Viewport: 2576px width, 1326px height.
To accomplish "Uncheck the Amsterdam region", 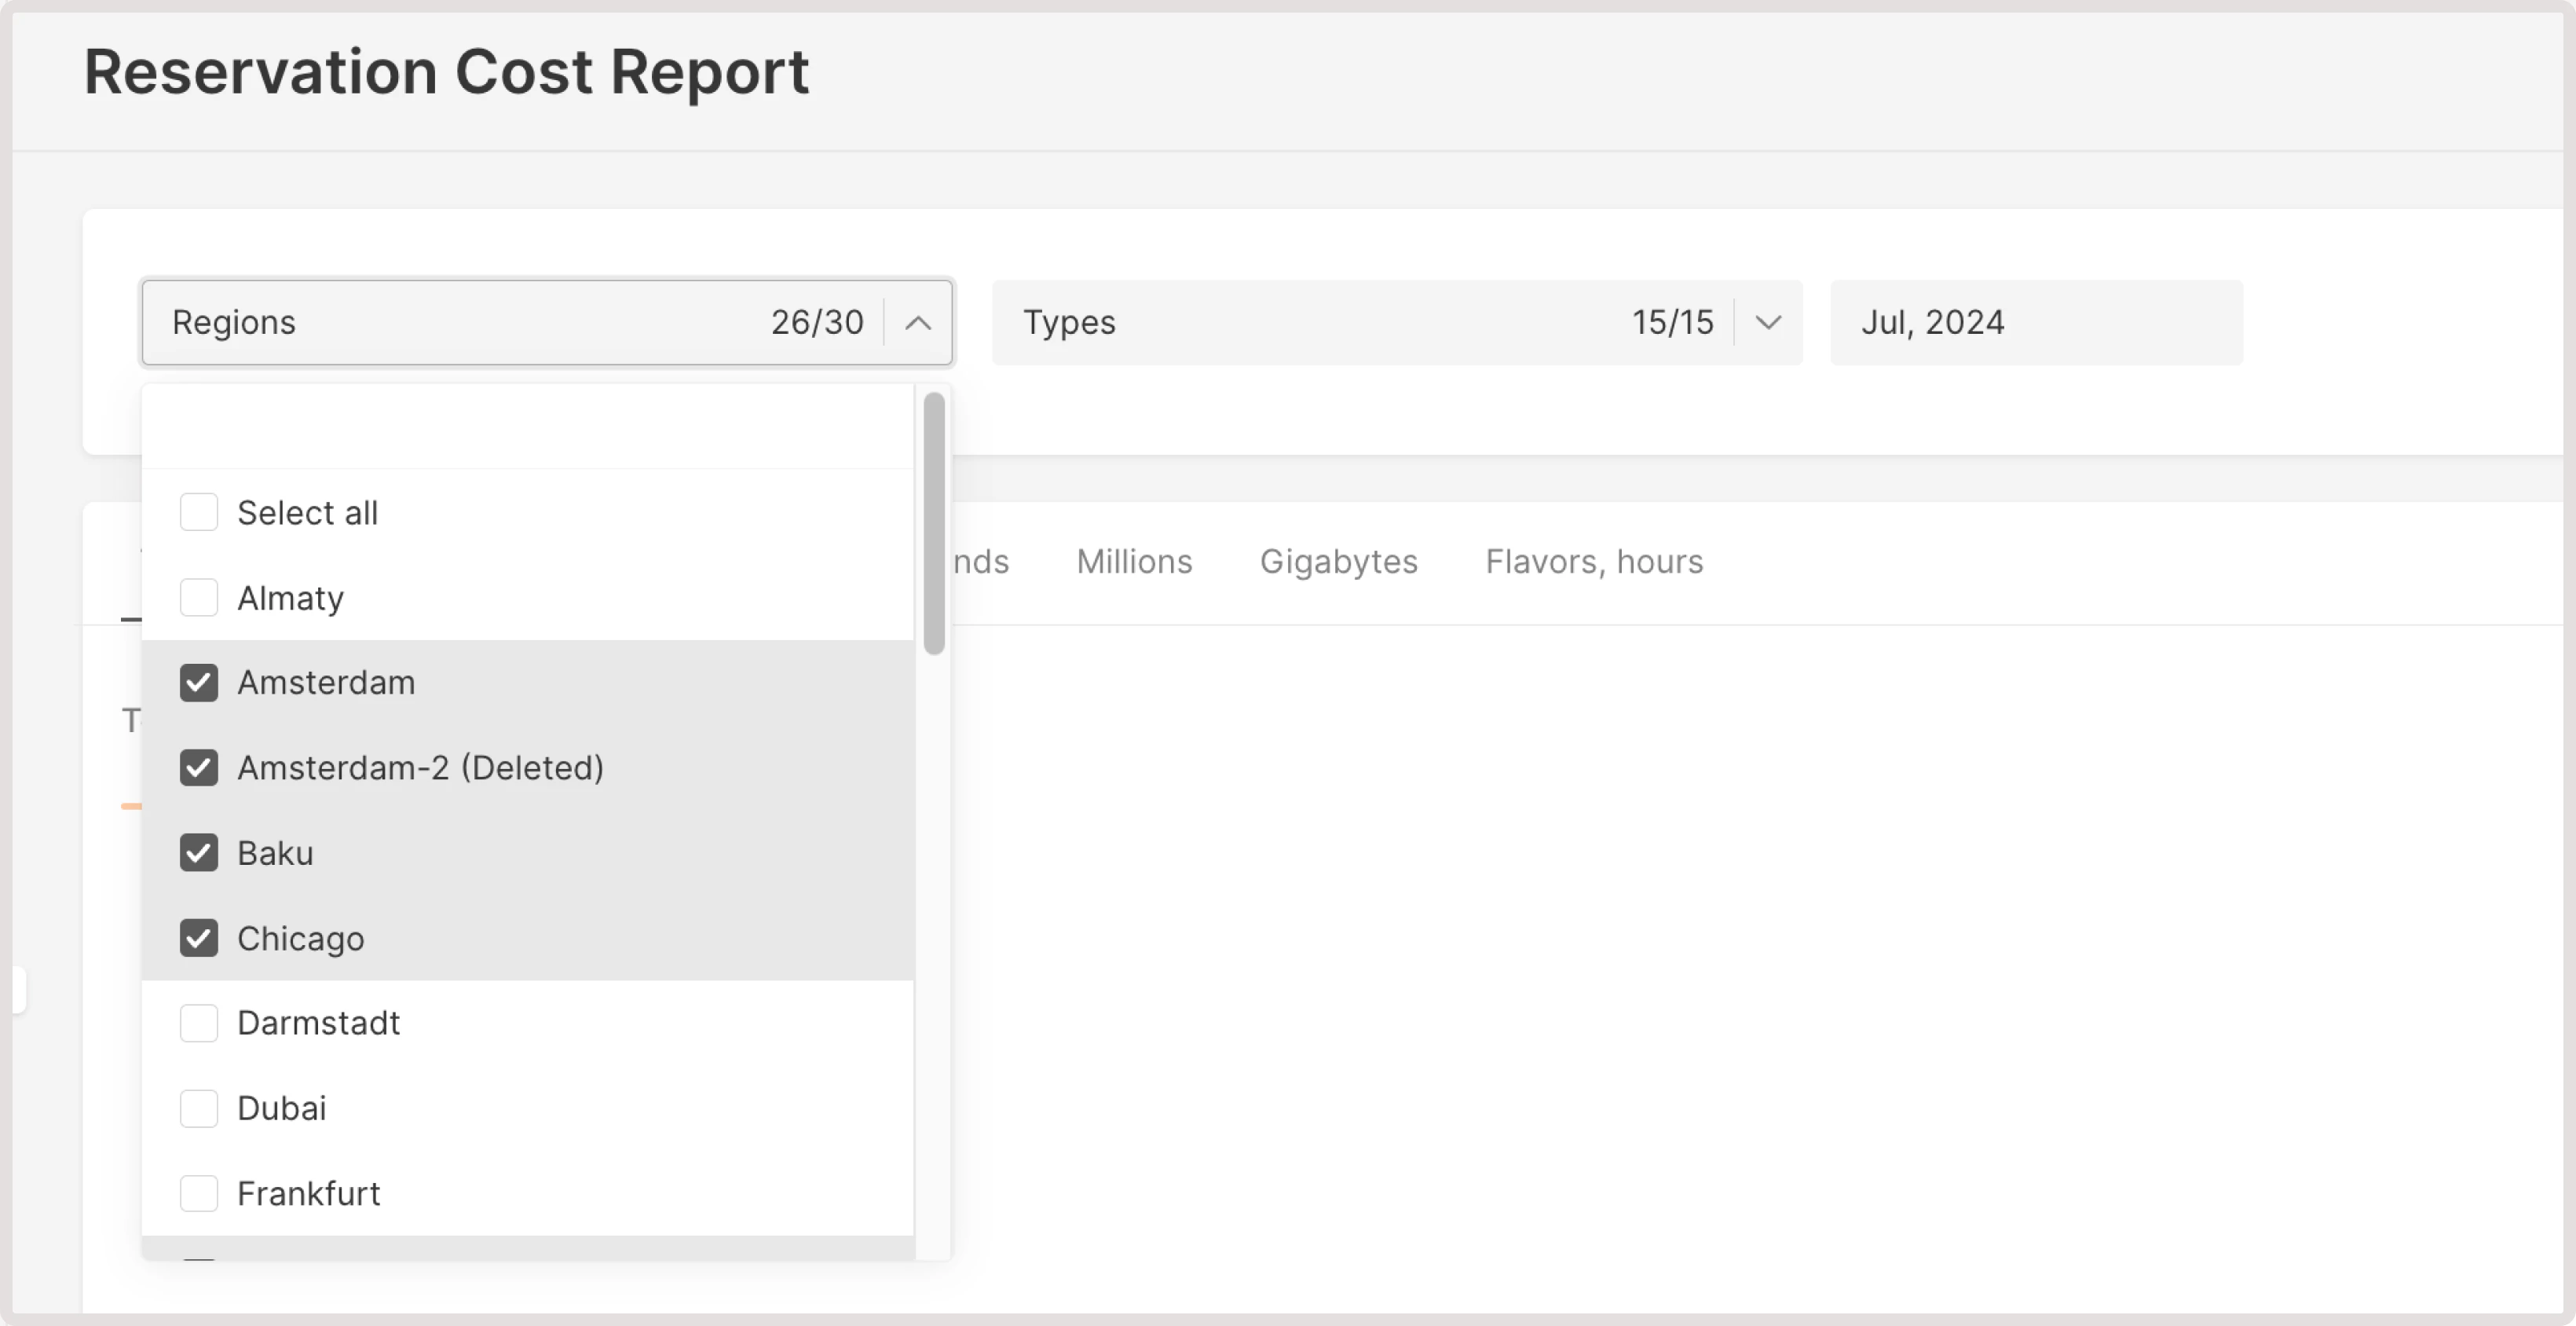I will point(199,682).
